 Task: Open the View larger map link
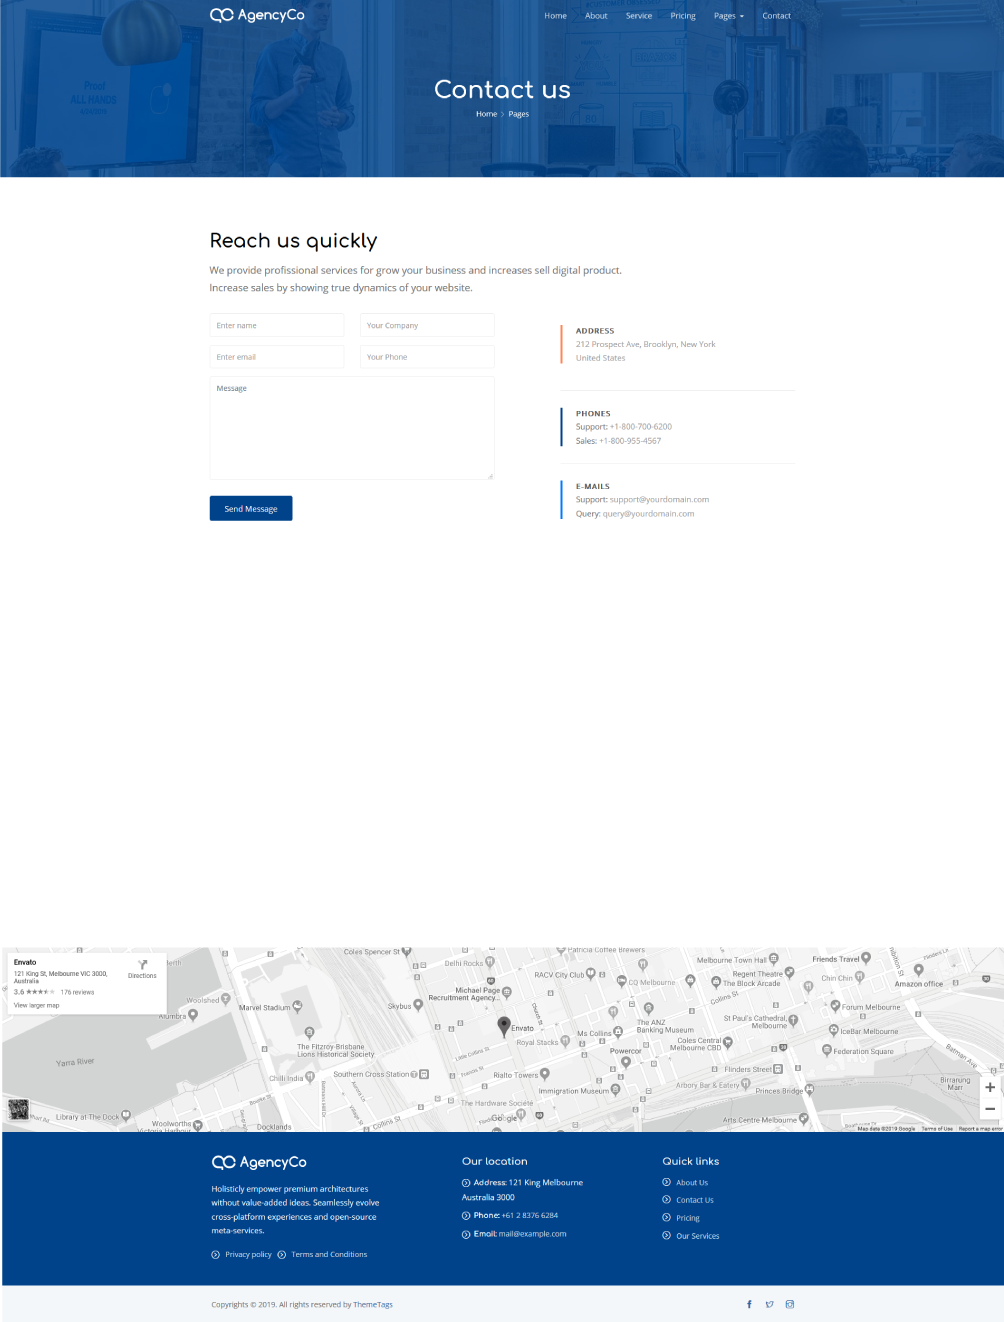point(37,1005)
